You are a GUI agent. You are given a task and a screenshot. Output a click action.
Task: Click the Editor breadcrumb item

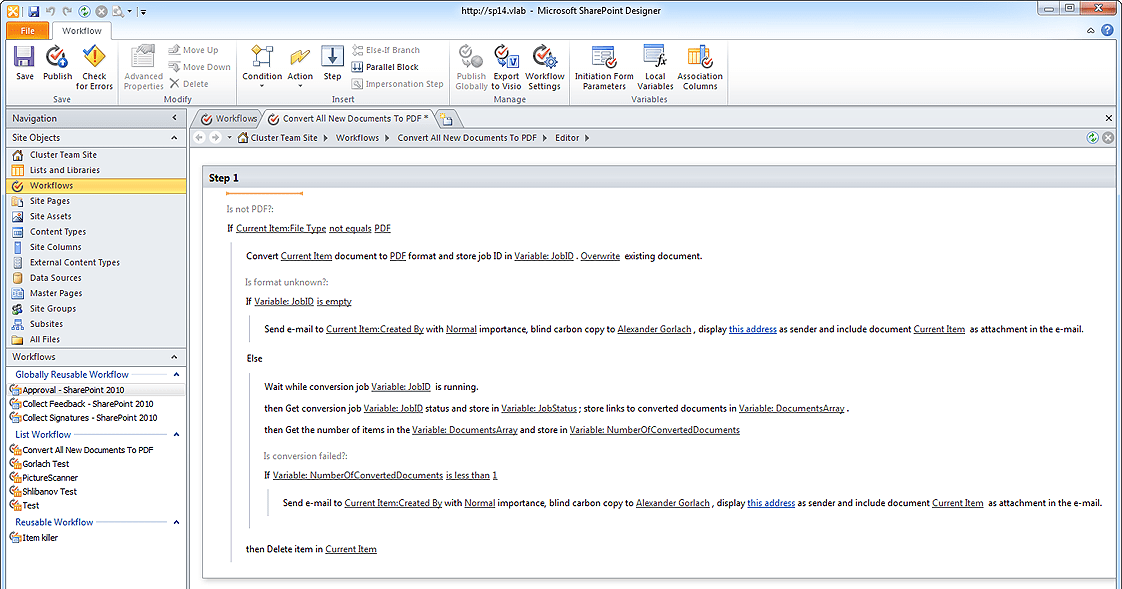[x=567, y=137]
